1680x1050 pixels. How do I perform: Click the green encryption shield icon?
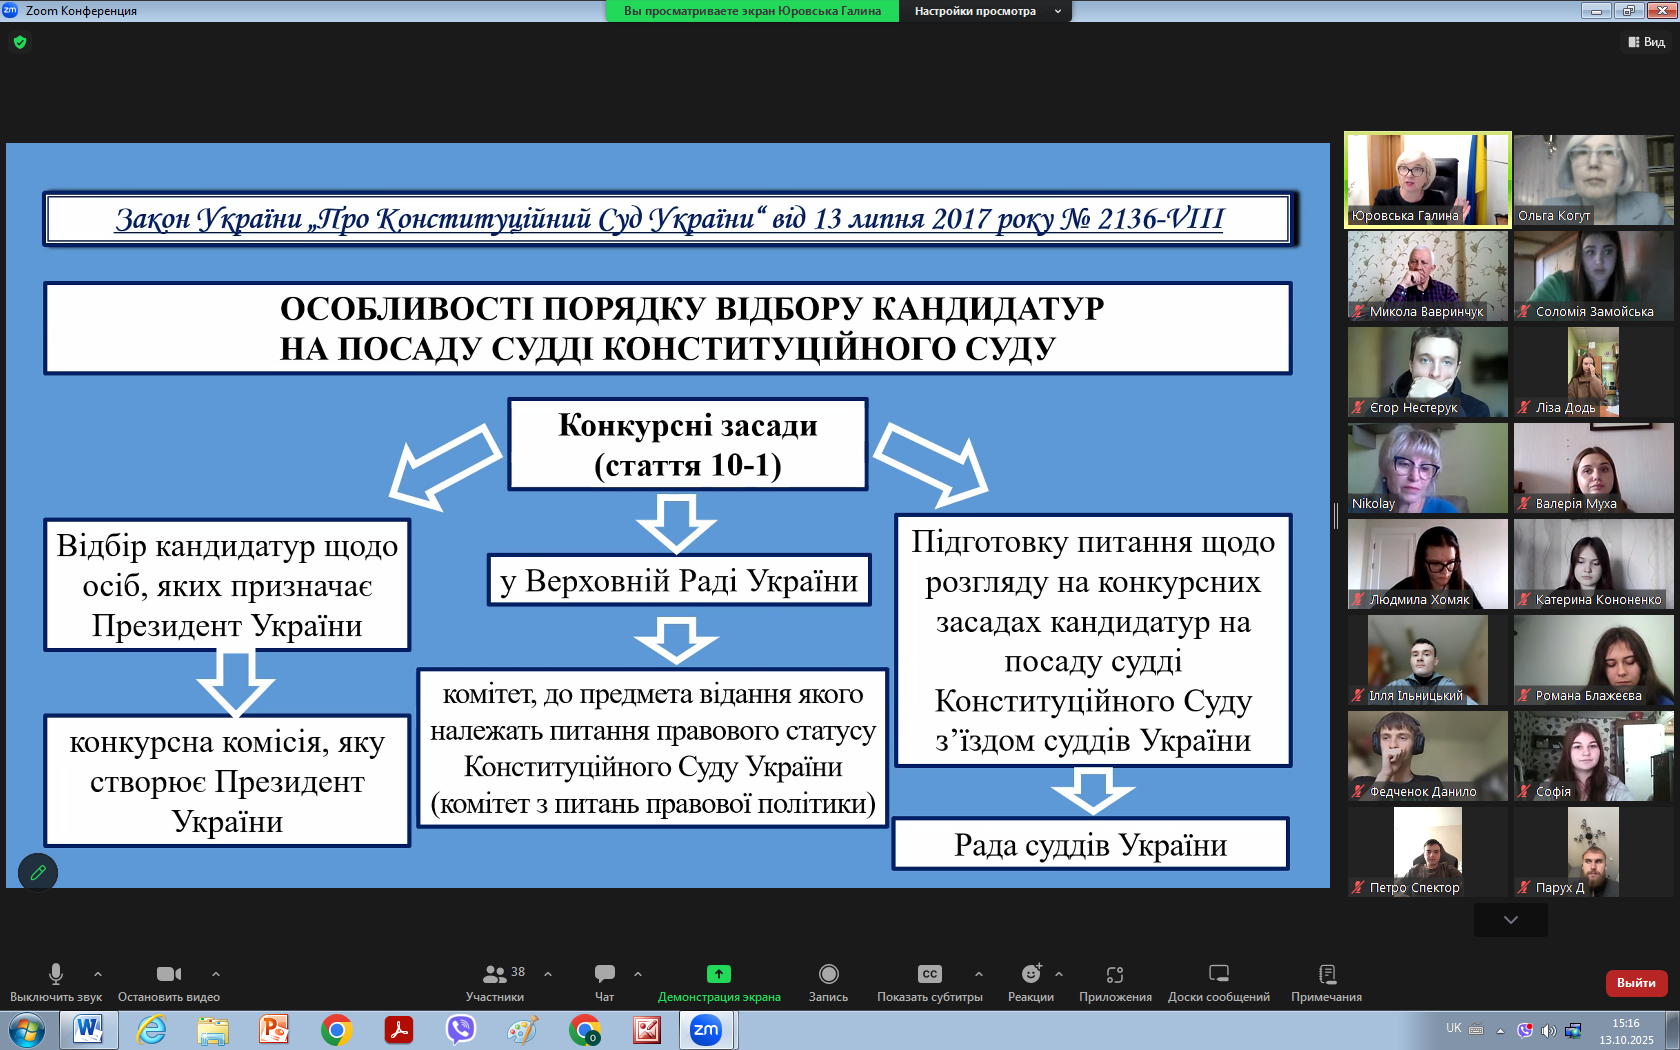pyautogui.click(x=20, y=42)
